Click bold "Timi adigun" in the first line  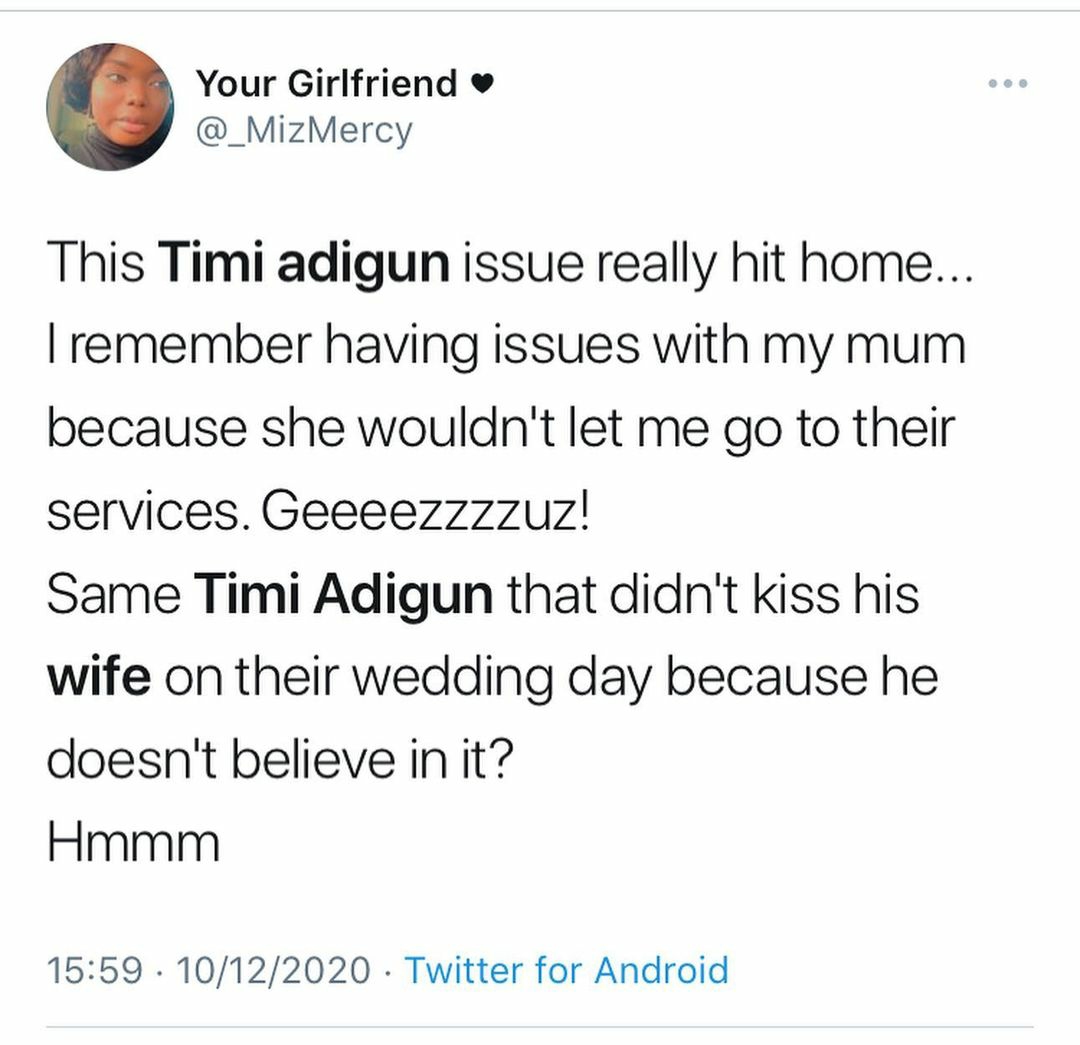tap(303, 264)
